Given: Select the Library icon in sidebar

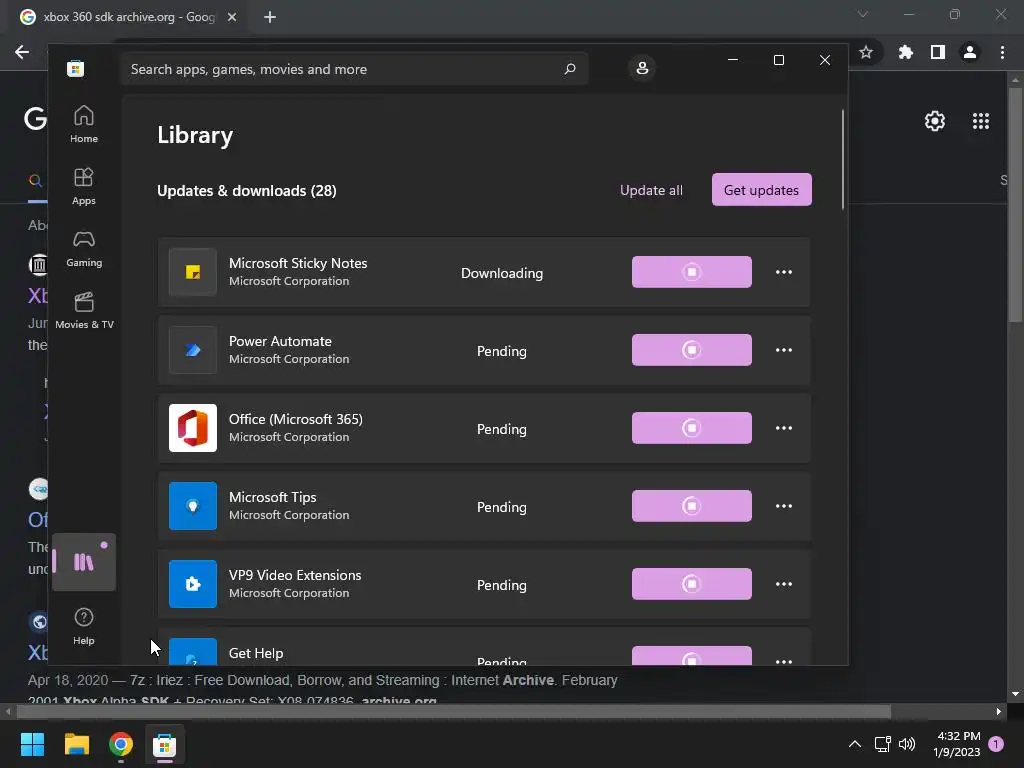Looking at the screenshot, I should coord(84,562).
